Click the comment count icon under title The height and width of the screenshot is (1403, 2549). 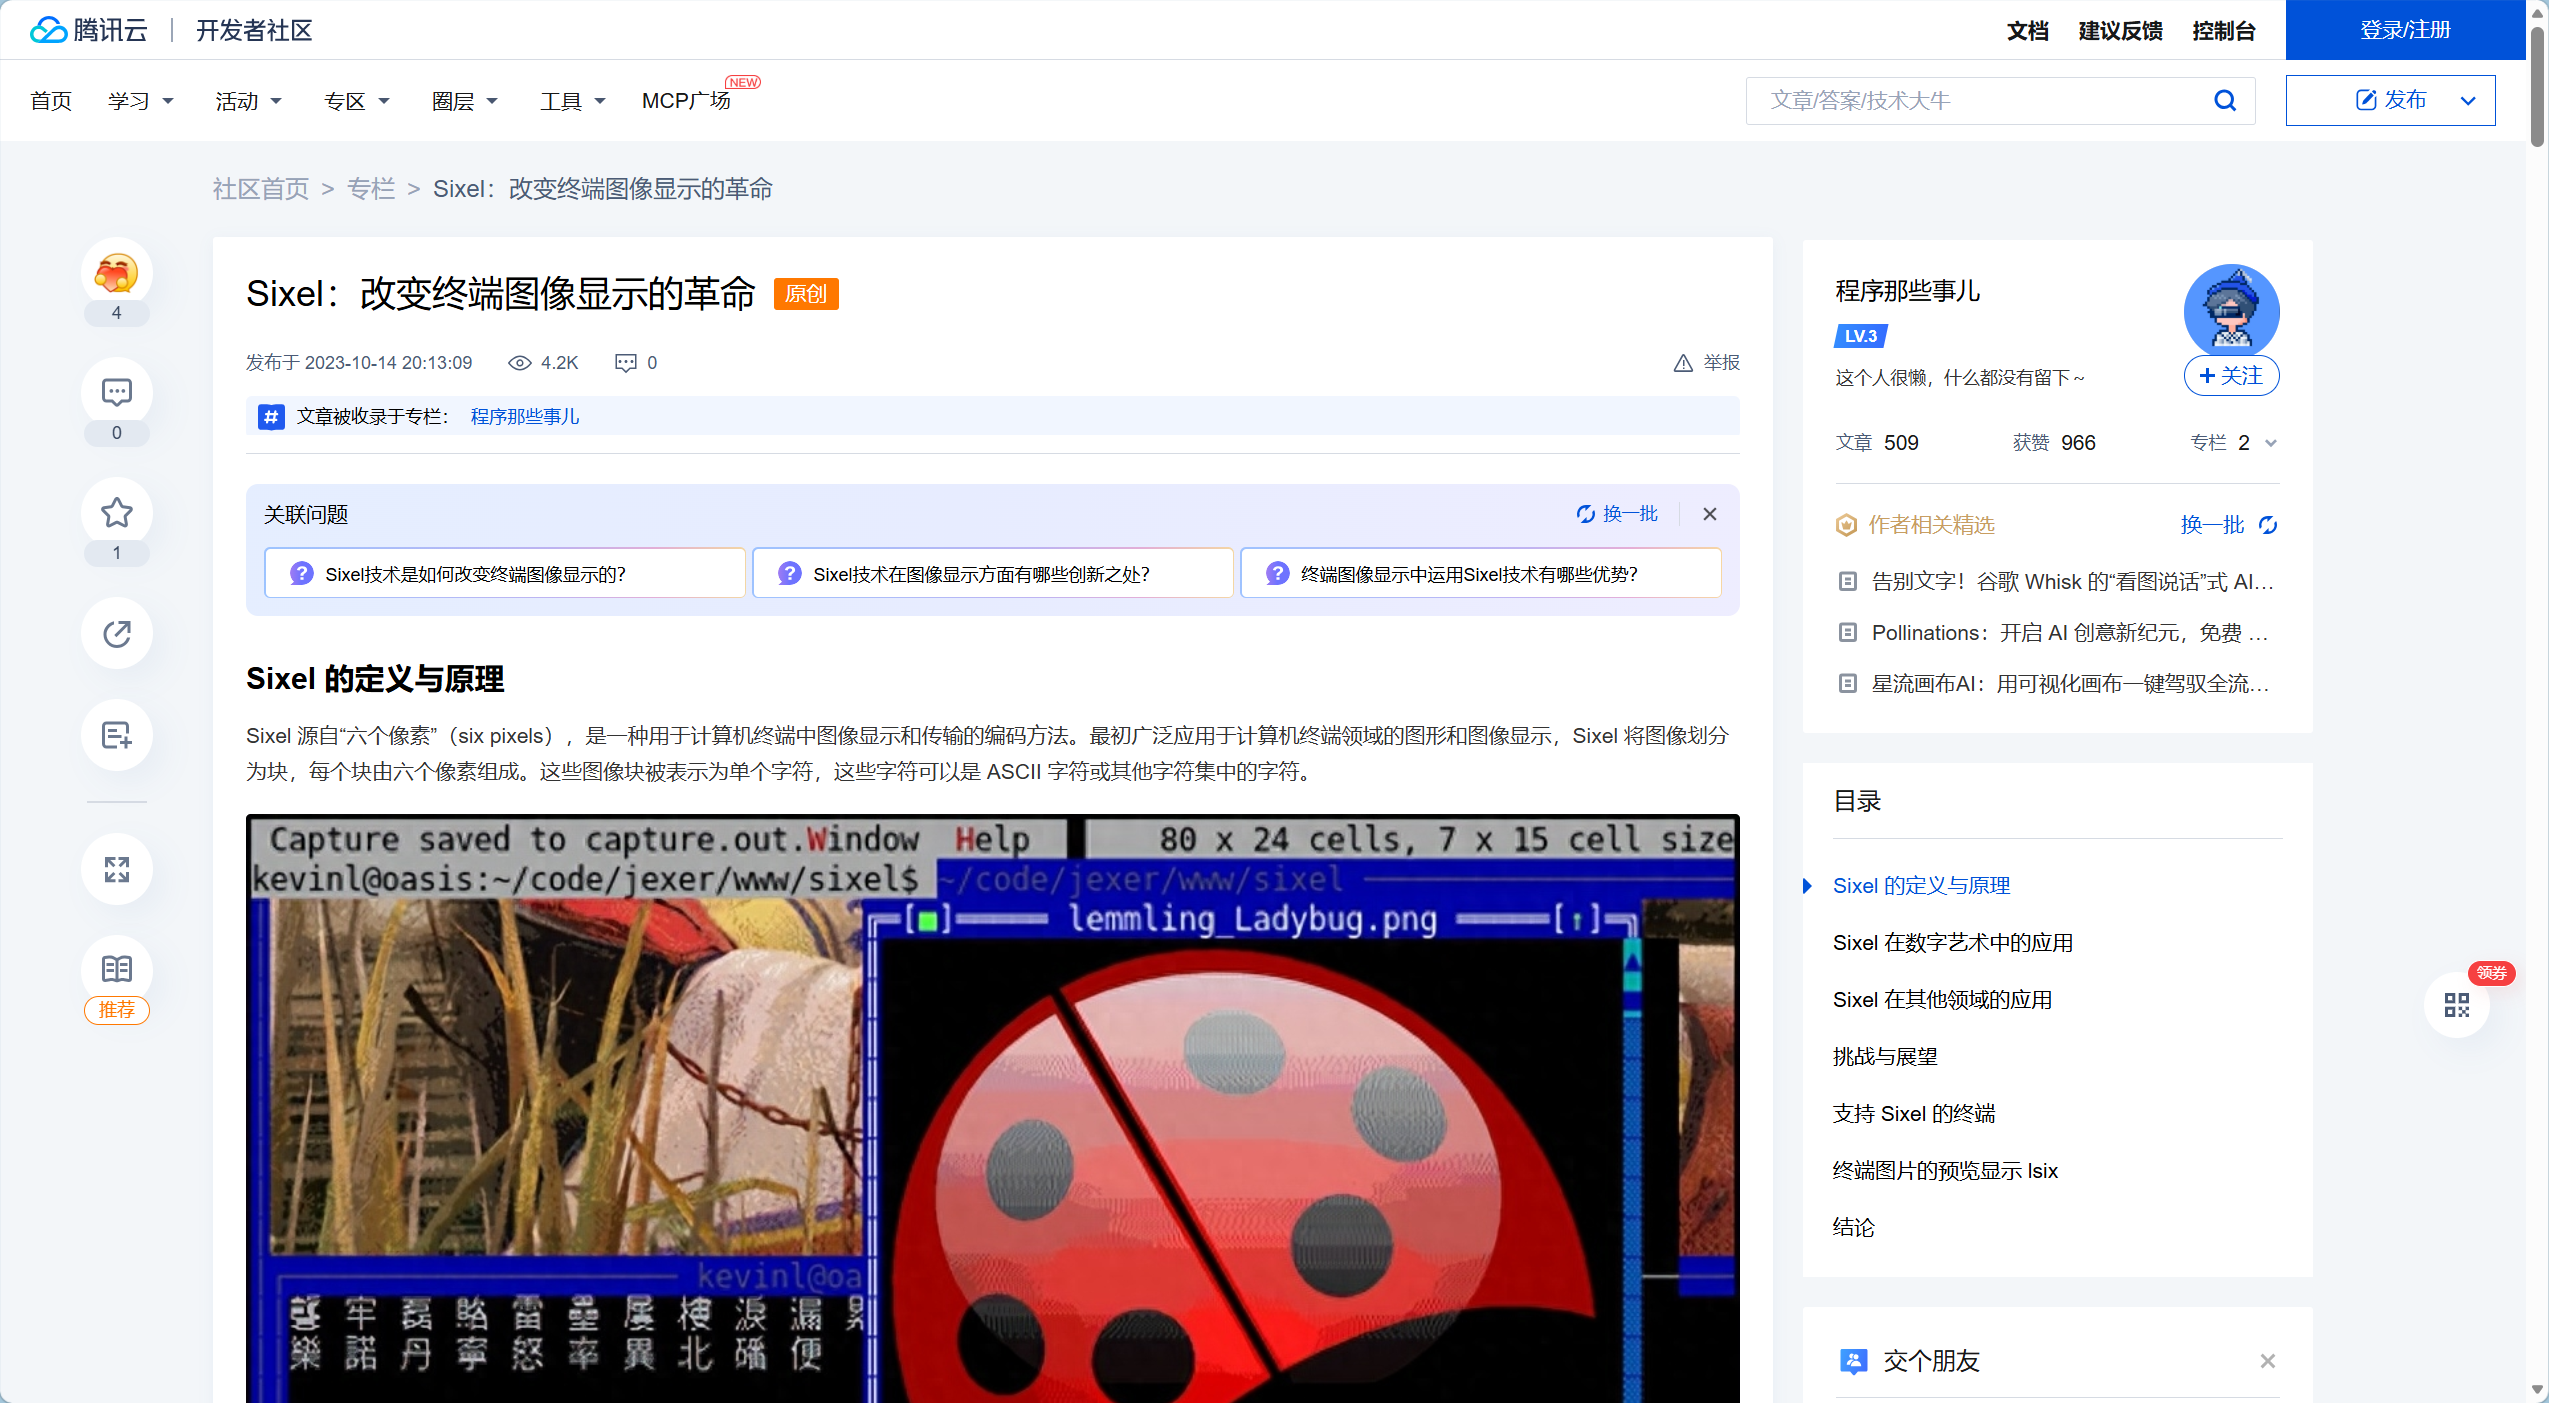(x=626, y=363)
